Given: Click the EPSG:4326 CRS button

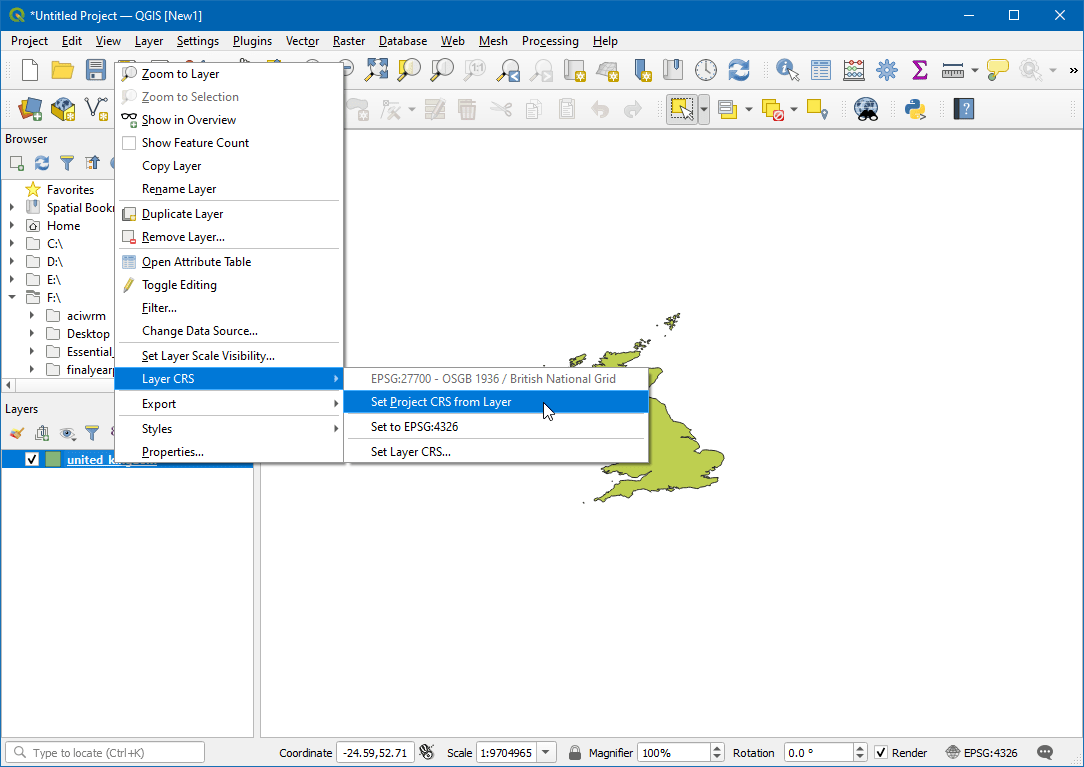Looking at the screenshot, I should (x=991, y=752).
